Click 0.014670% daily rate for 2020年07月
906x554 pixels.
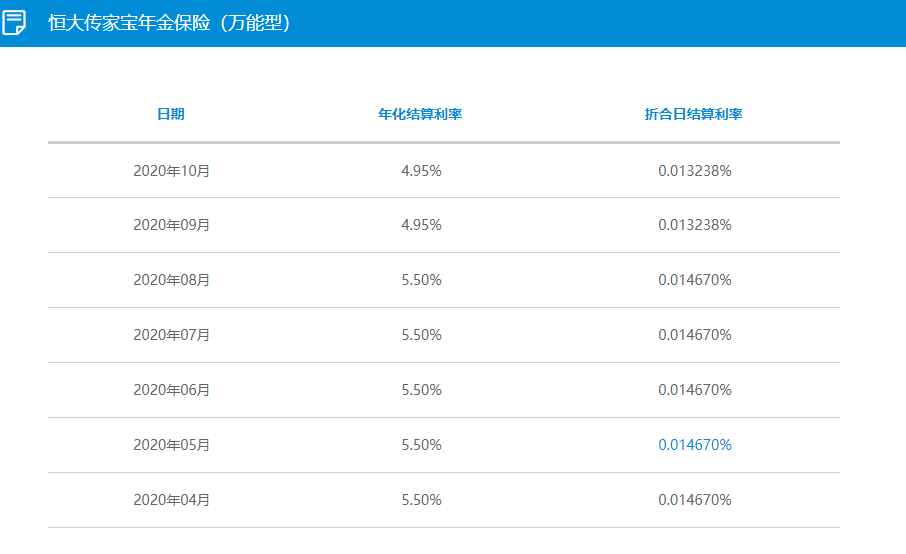(695, 334)
